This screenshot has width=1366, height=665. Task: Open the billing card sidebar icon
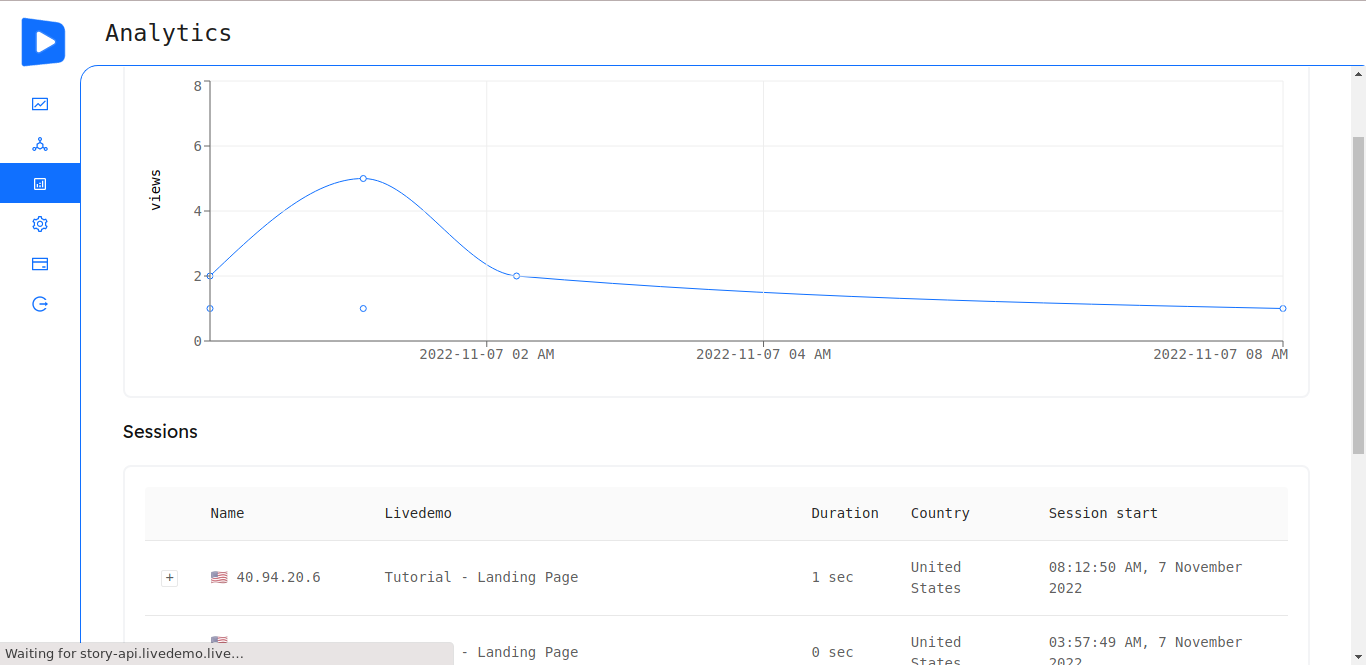click(40, 264)
